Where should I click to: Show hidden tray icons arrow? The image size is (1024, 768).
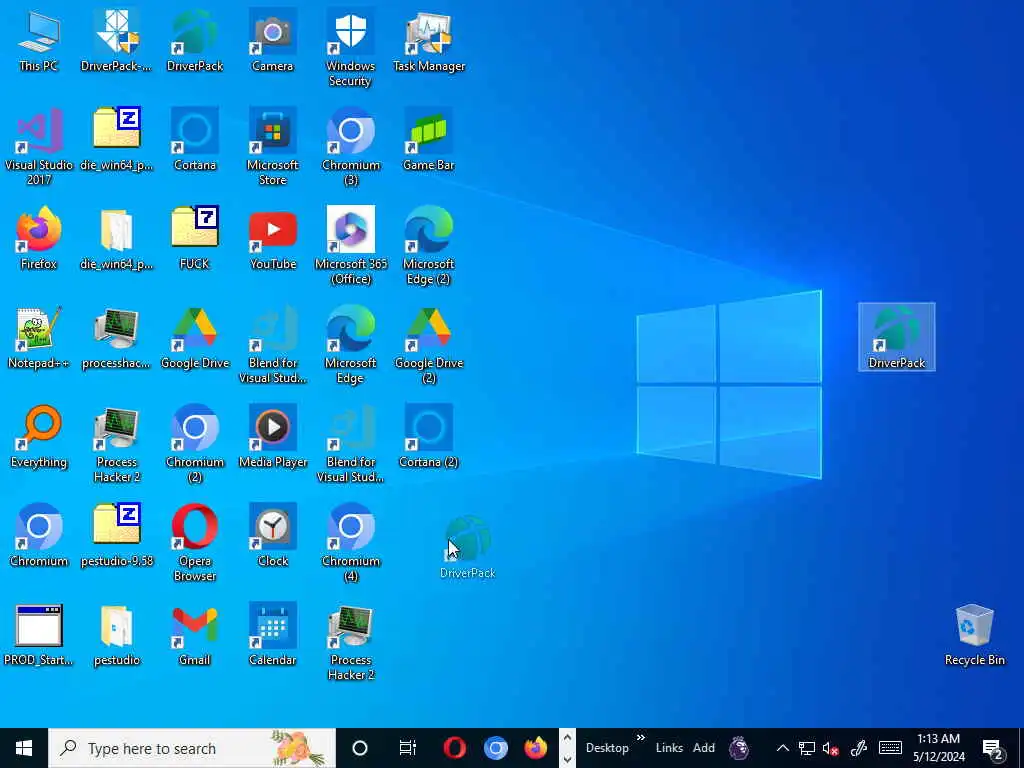point(782,748)
